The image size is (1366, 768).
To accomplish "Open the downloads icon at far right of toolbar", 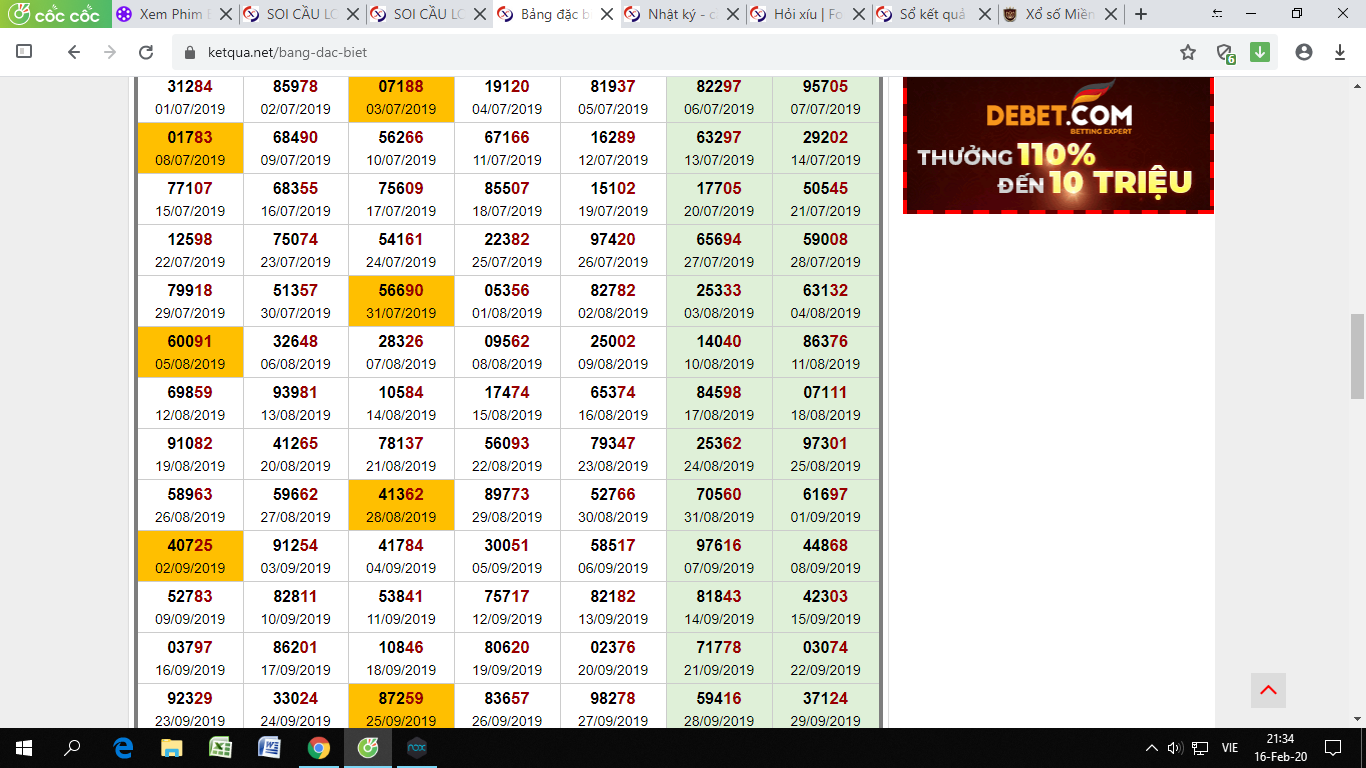I will pos(1340,53).
